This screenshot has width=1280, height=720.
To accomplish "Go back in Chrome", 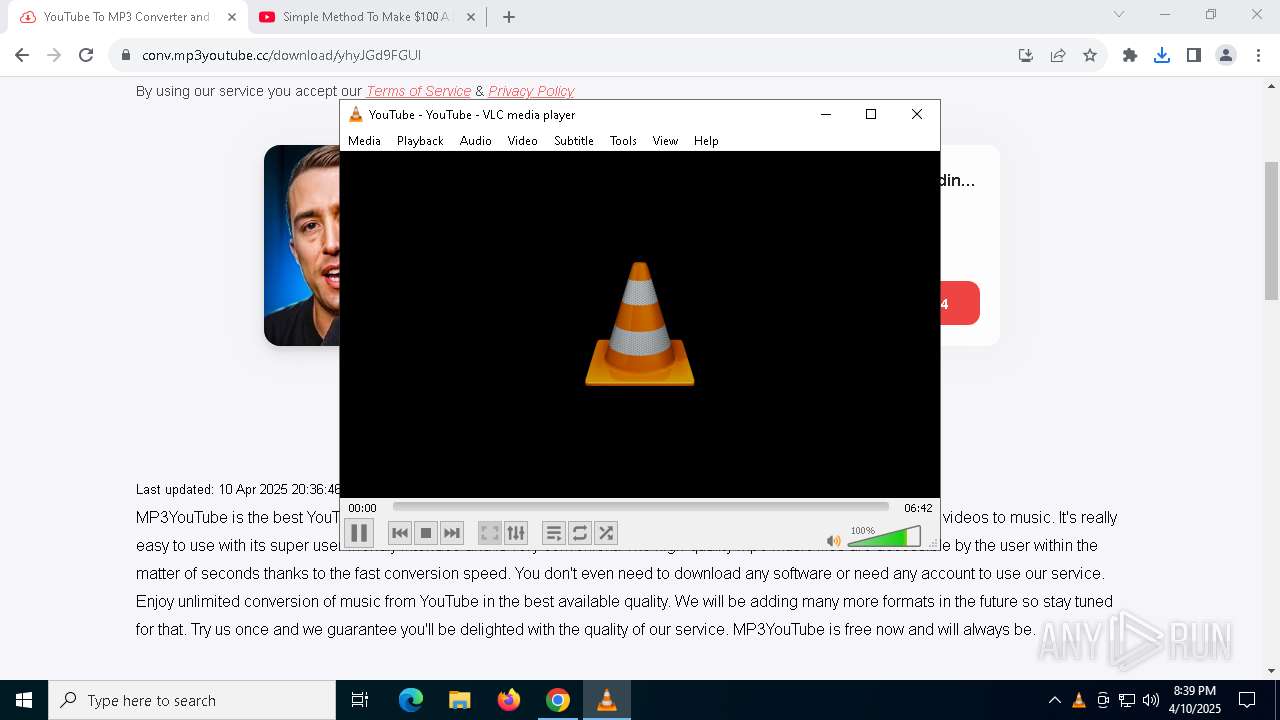I will pyautogui.click(x=22, y=55).
